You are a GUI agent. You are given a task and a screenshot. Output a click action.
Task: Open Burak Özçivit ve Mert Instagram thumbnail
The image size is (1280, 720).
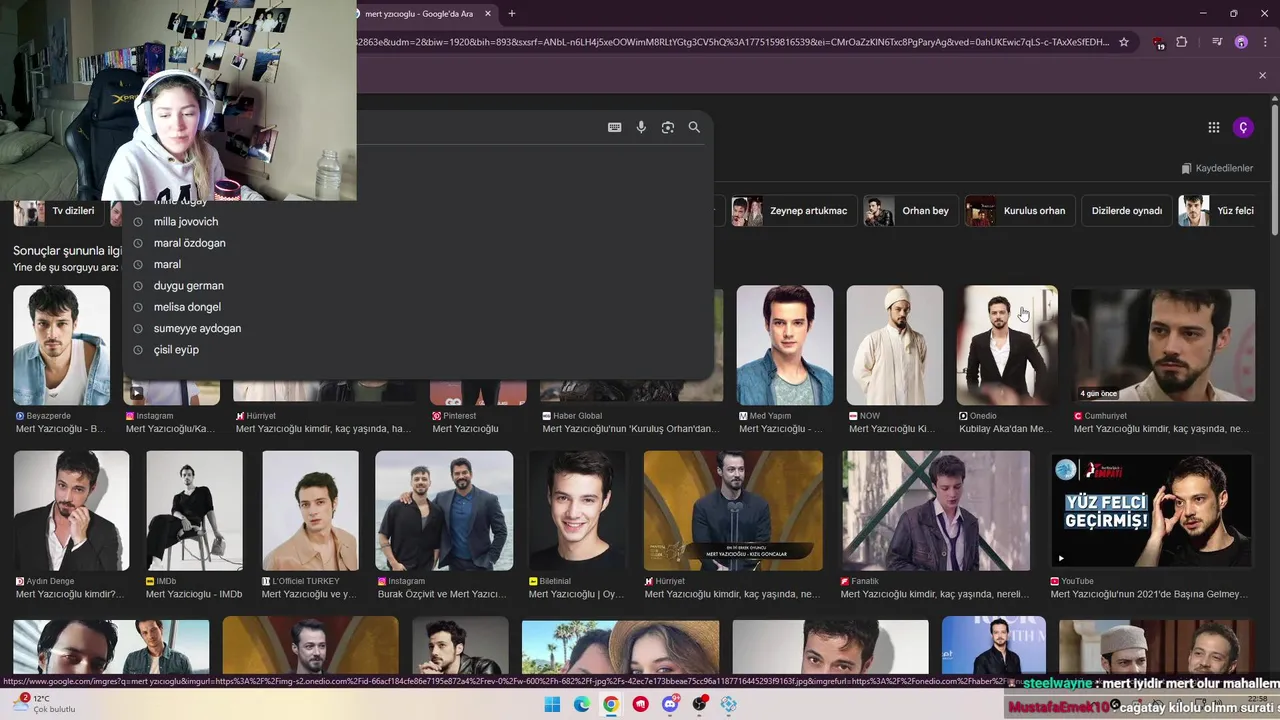(444, 511)
